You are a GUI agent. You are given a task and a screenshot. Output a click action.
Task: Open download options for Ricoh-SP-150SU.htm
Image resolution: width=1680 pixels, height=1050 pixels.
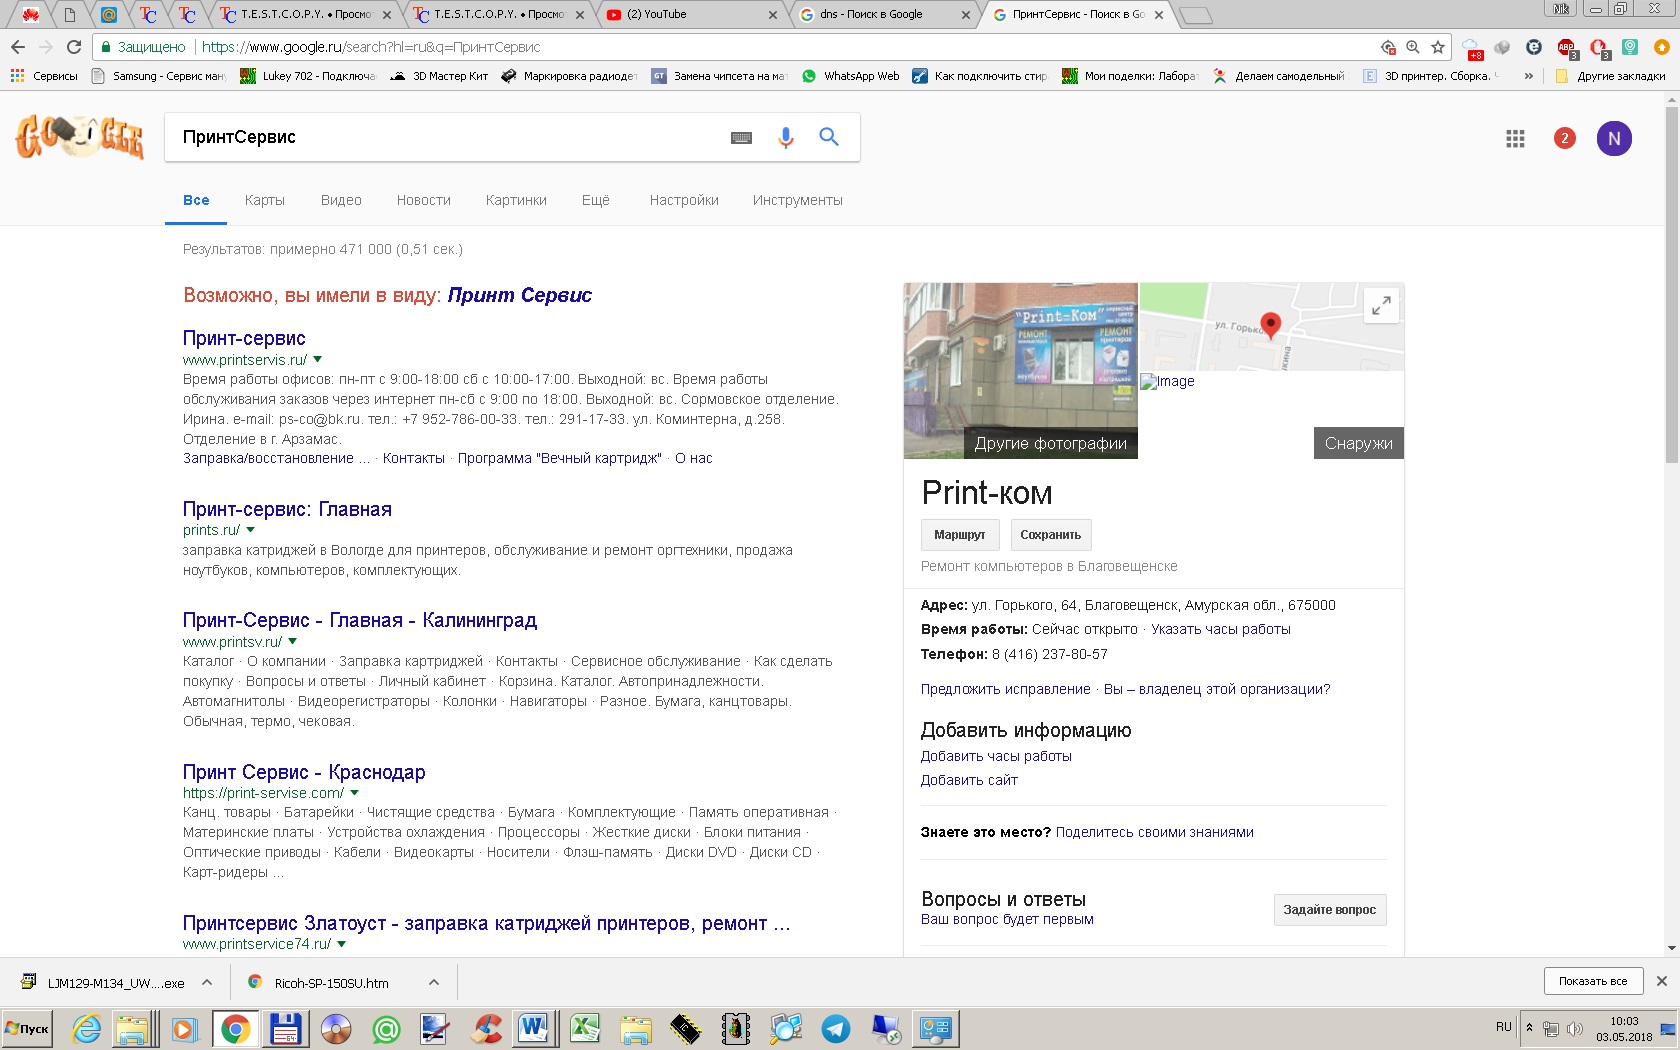434,983
